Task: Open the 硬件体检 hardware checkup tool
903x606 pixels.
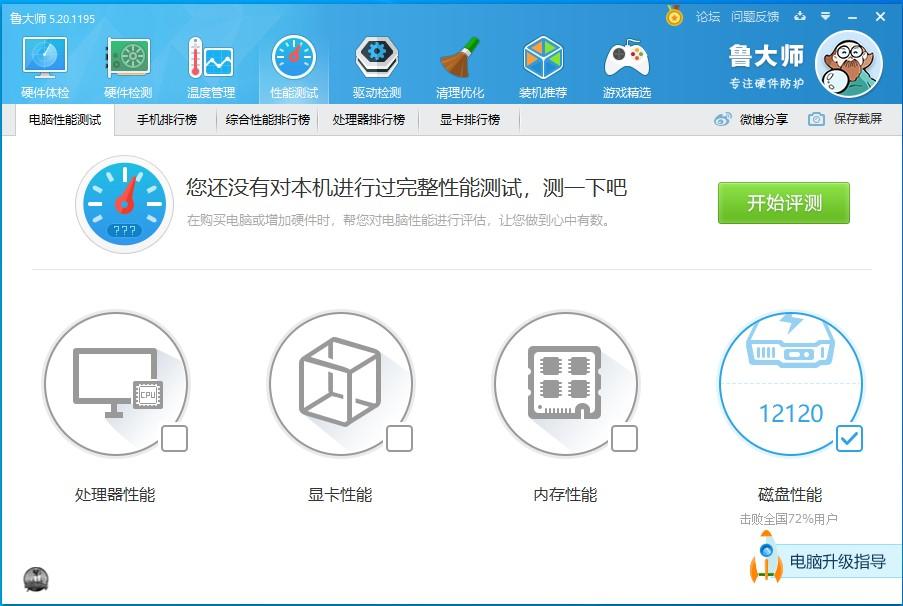Action: coord(44,65)
